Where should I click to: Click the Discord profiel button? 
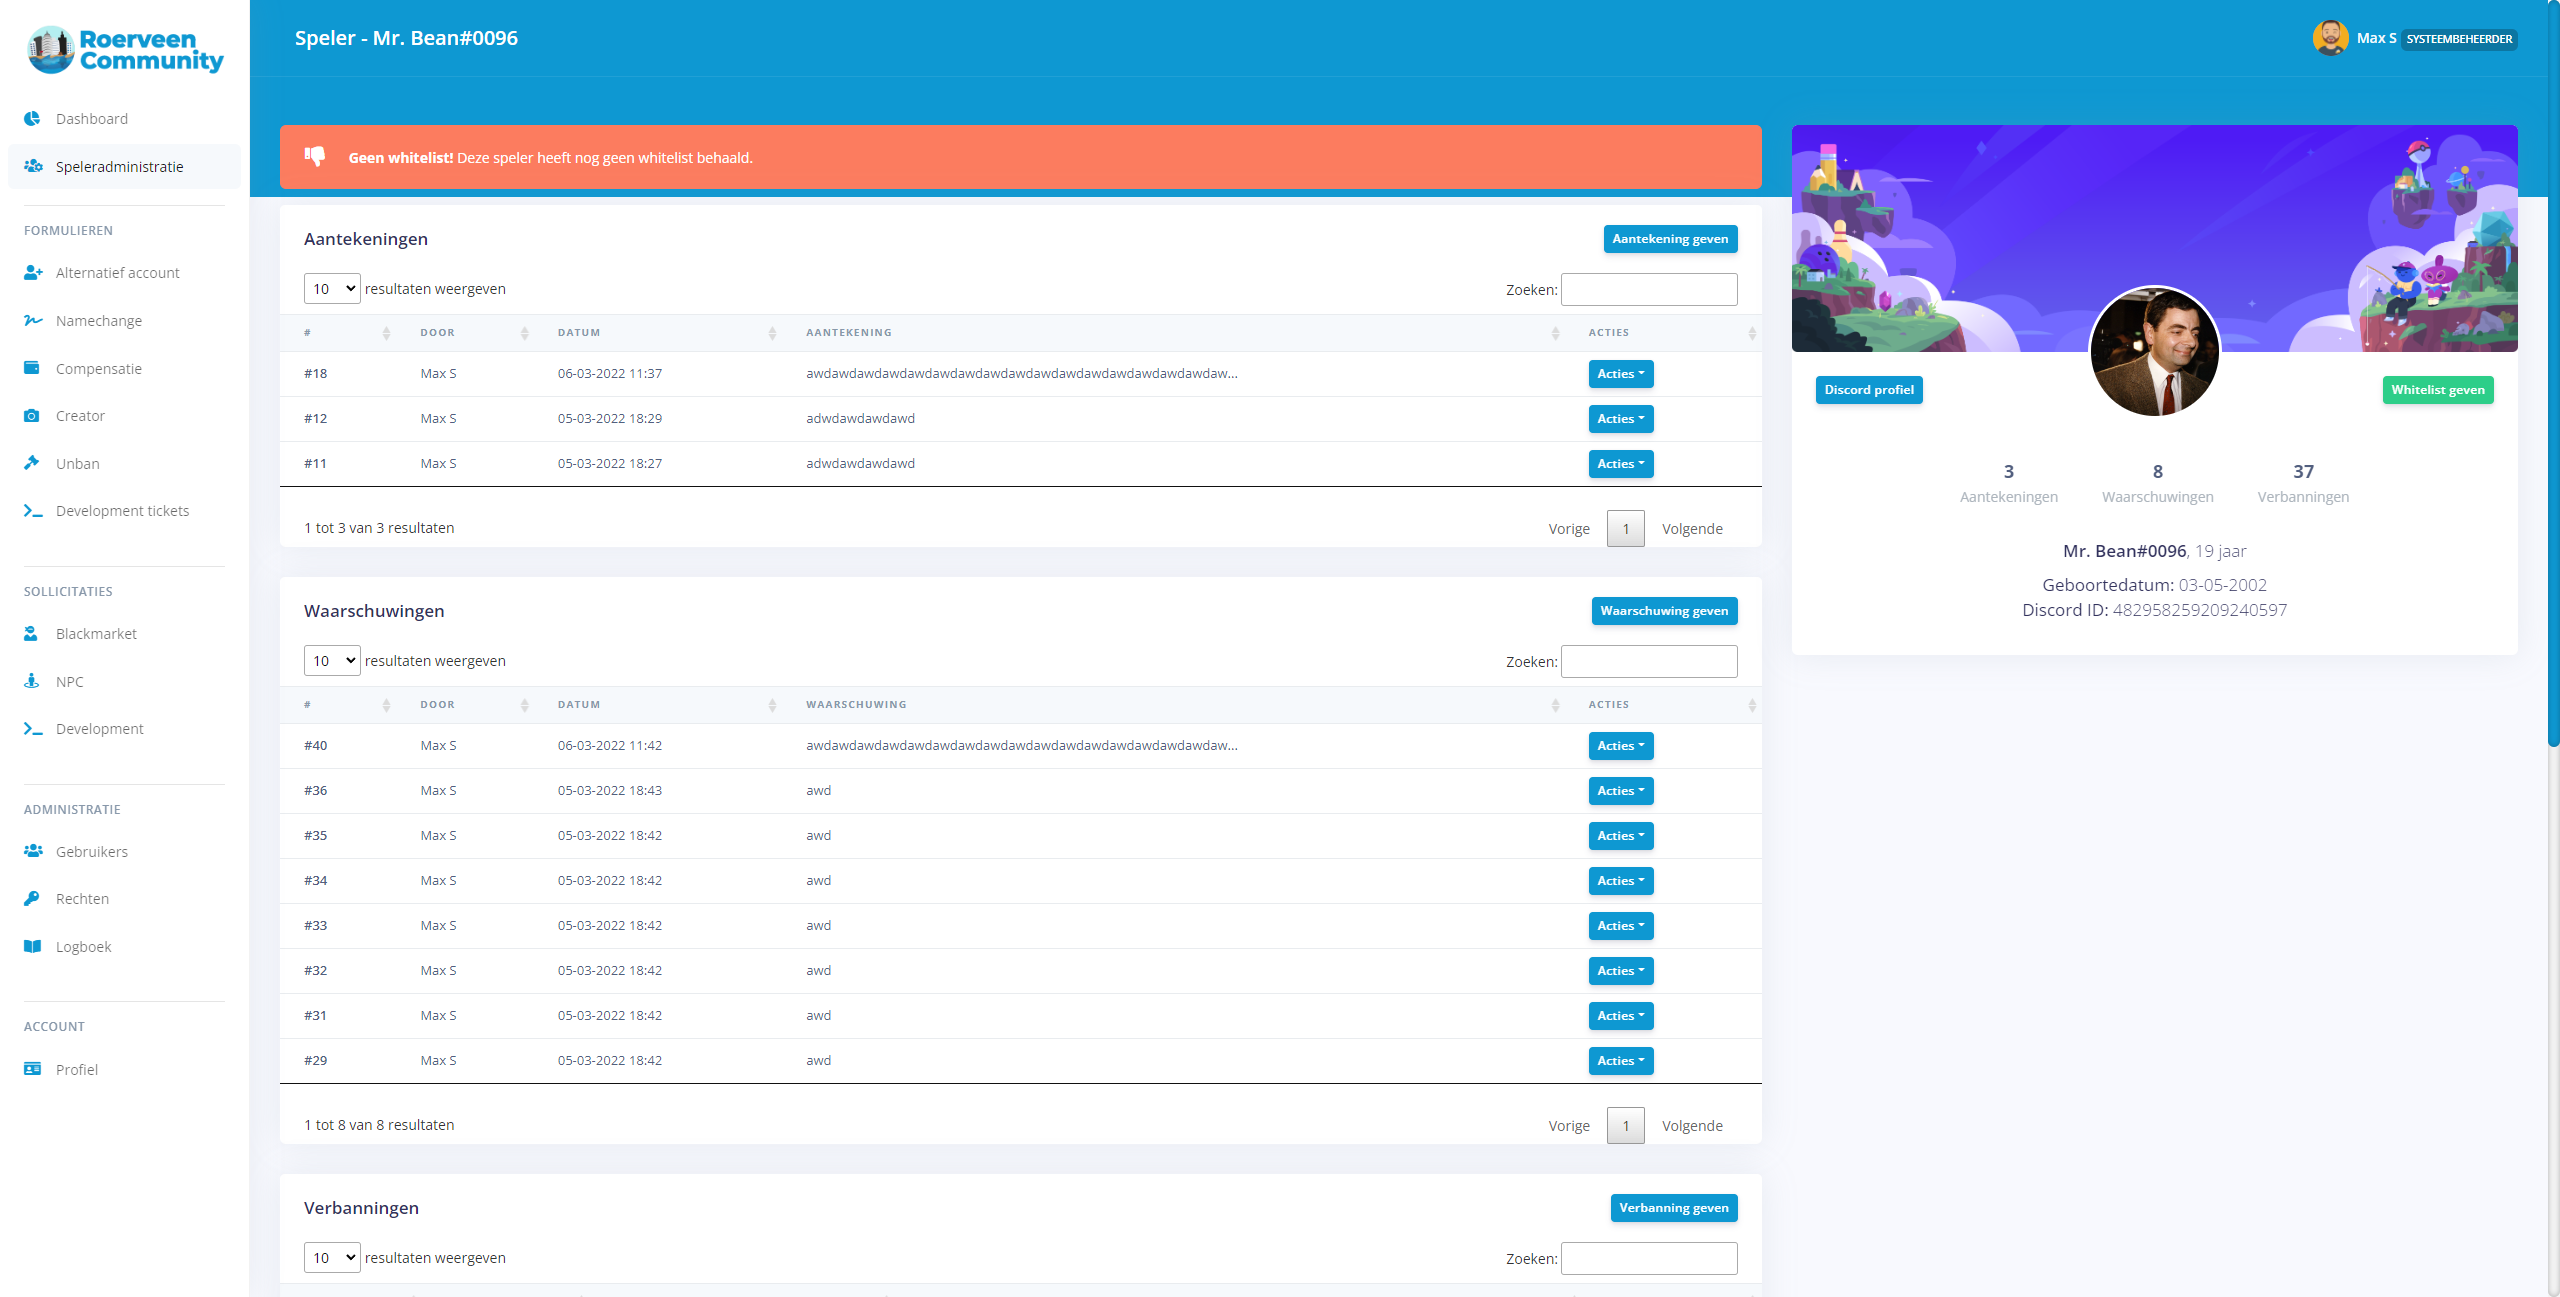[x=1868, y=390]
